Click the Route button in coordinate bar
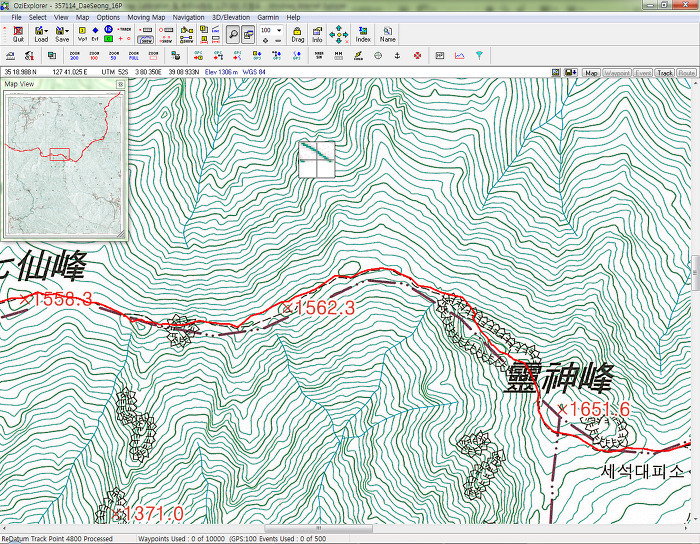The width and height of the screenshot is (700, 544). coord(687,72)
